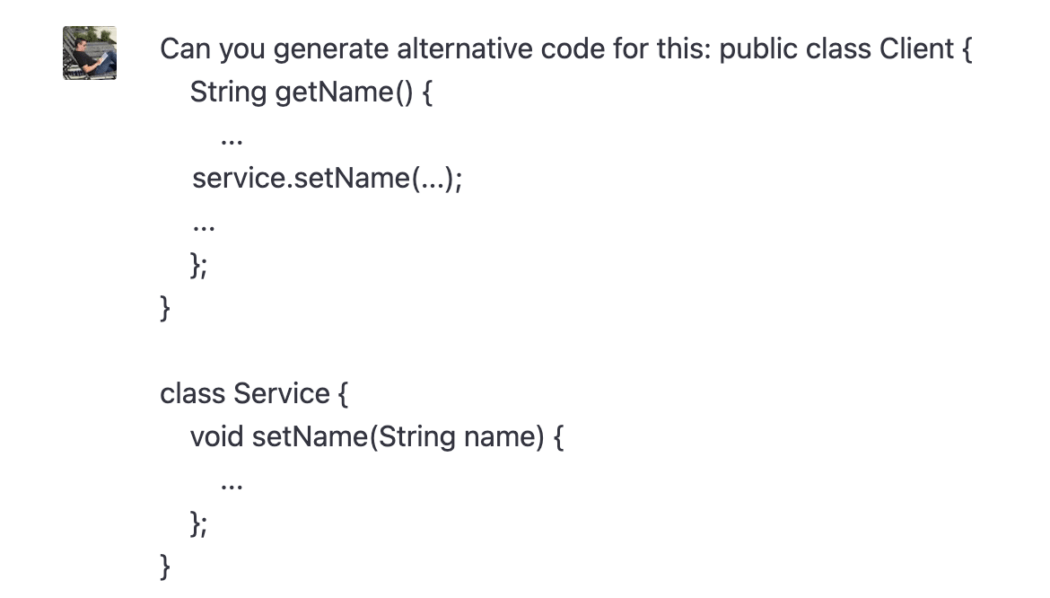This screenshot has width=1050, height=598.
Task: Click the 'class Service {' line
Action: [x=254, y=394]
